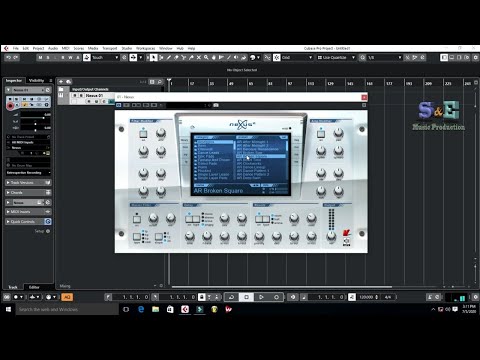This screenshot has width=480, height=360.
Task: Select the Mute X tool
Action: tap(199, 57)
